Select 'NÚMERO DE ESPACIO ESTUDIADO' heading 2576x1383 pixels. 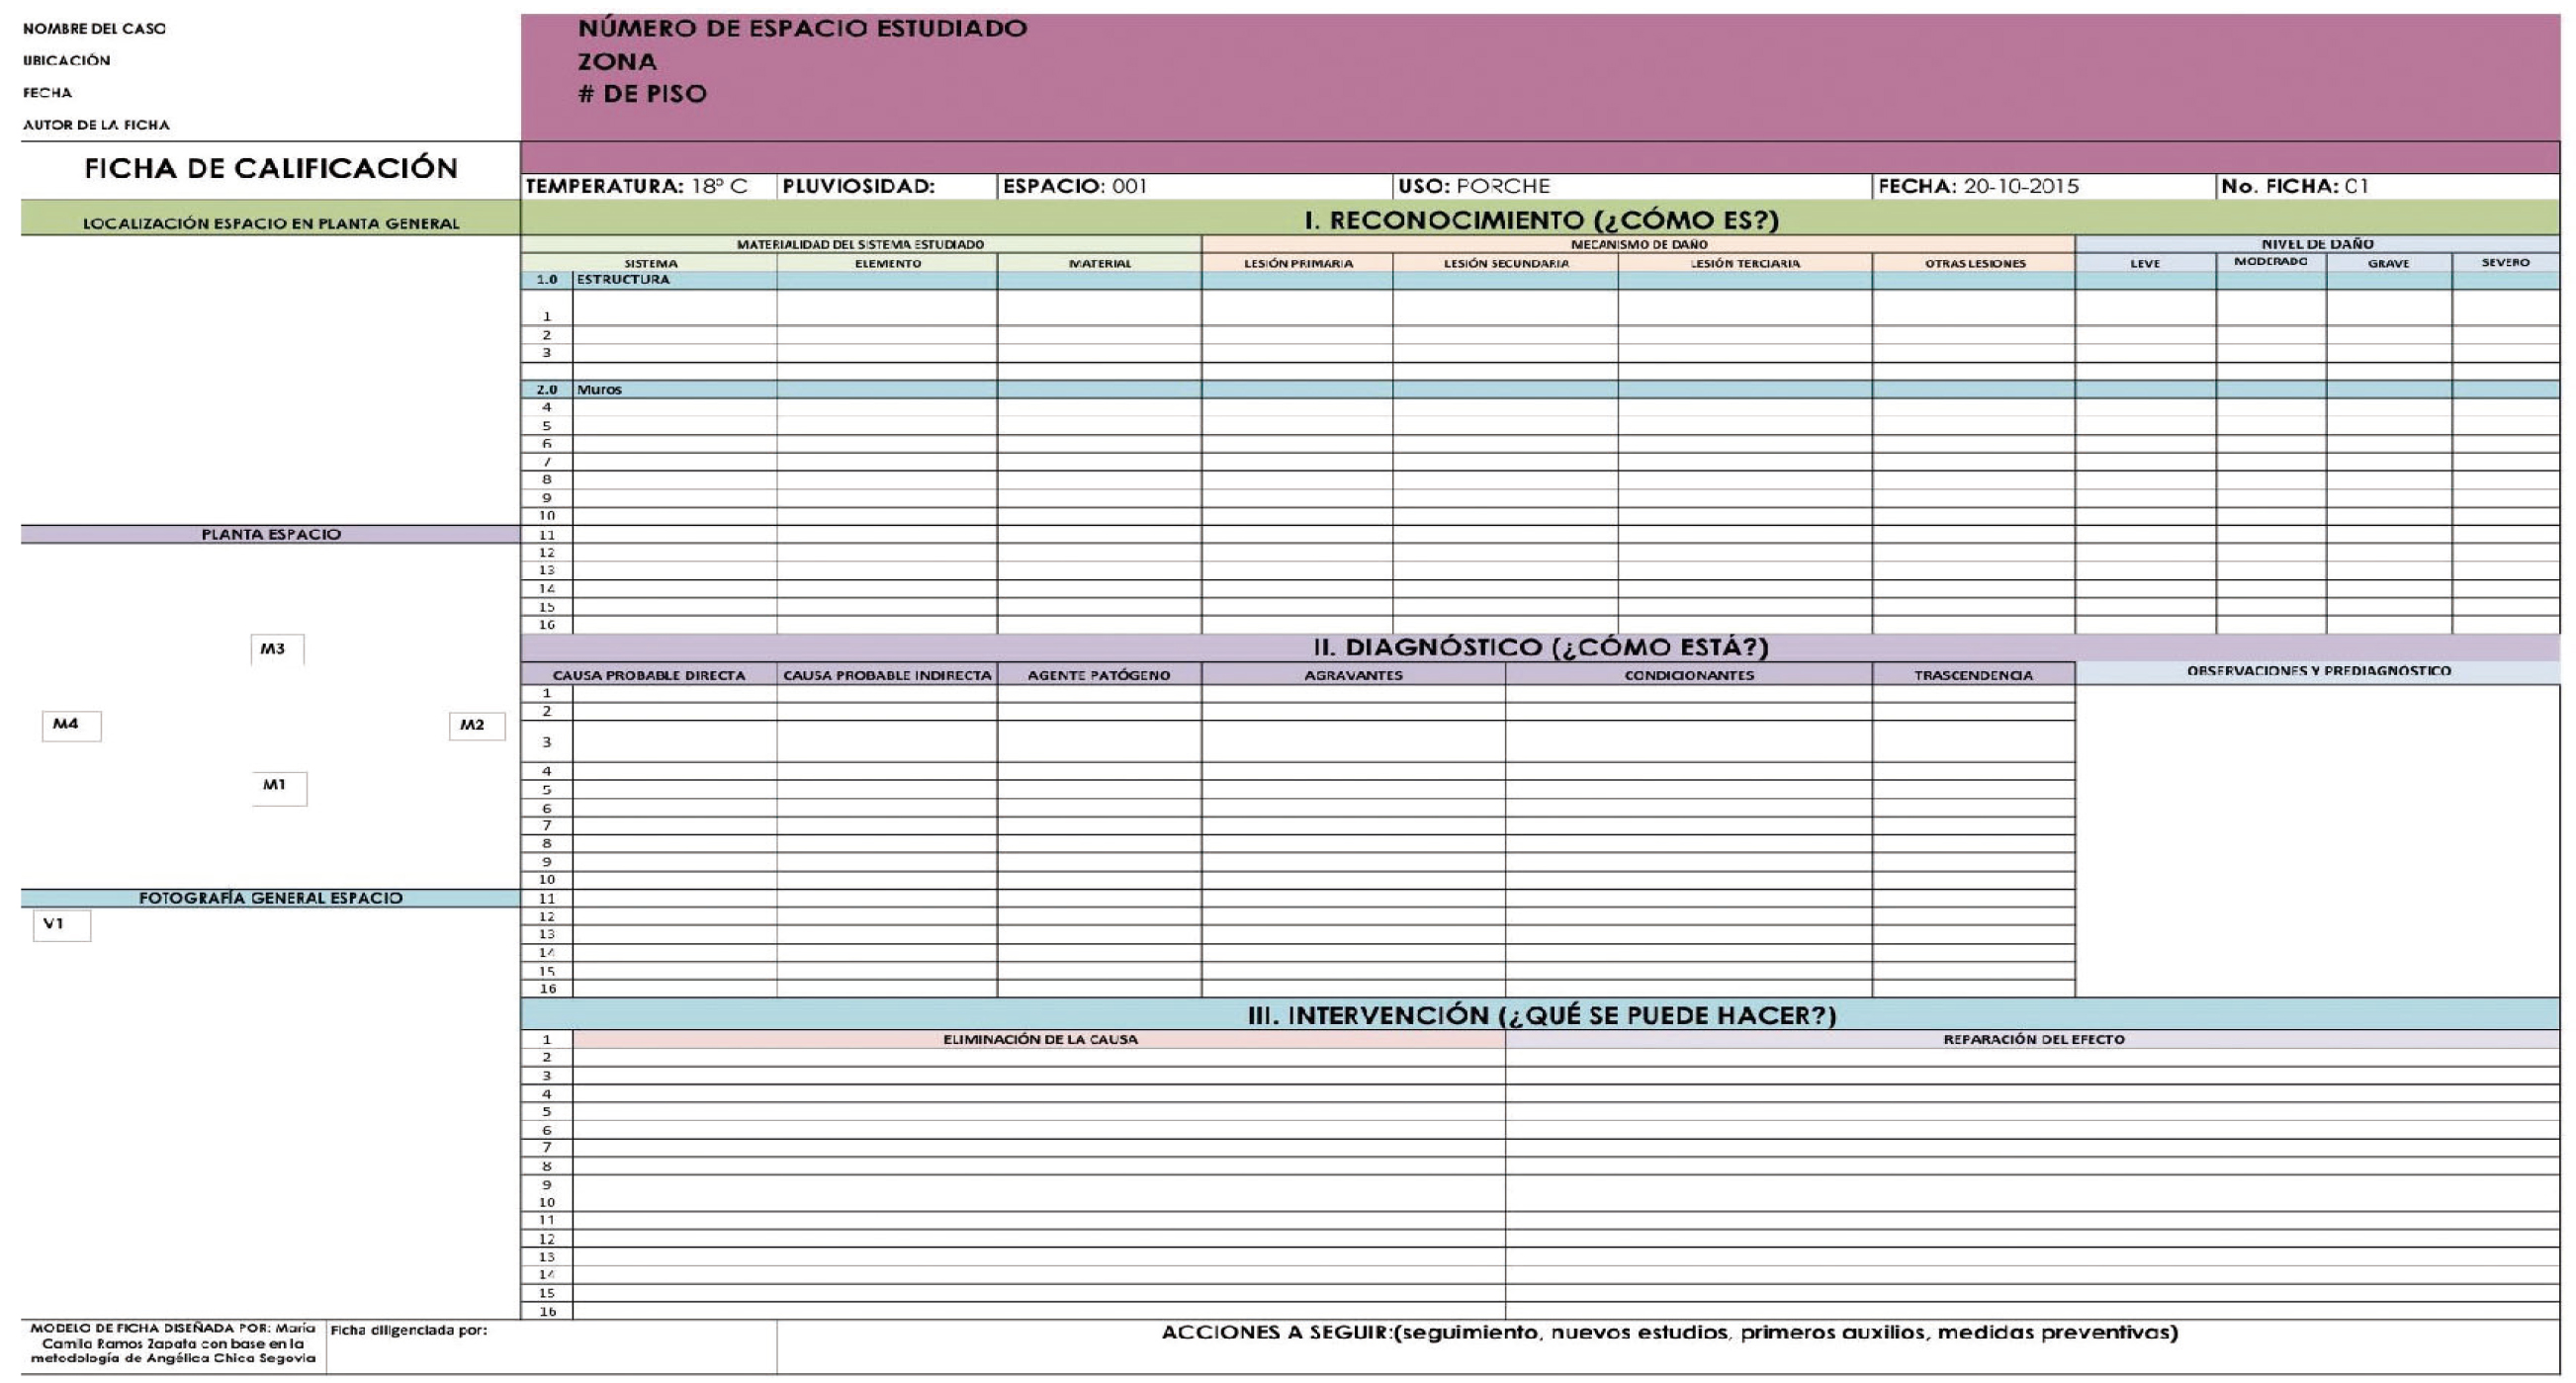802,28
